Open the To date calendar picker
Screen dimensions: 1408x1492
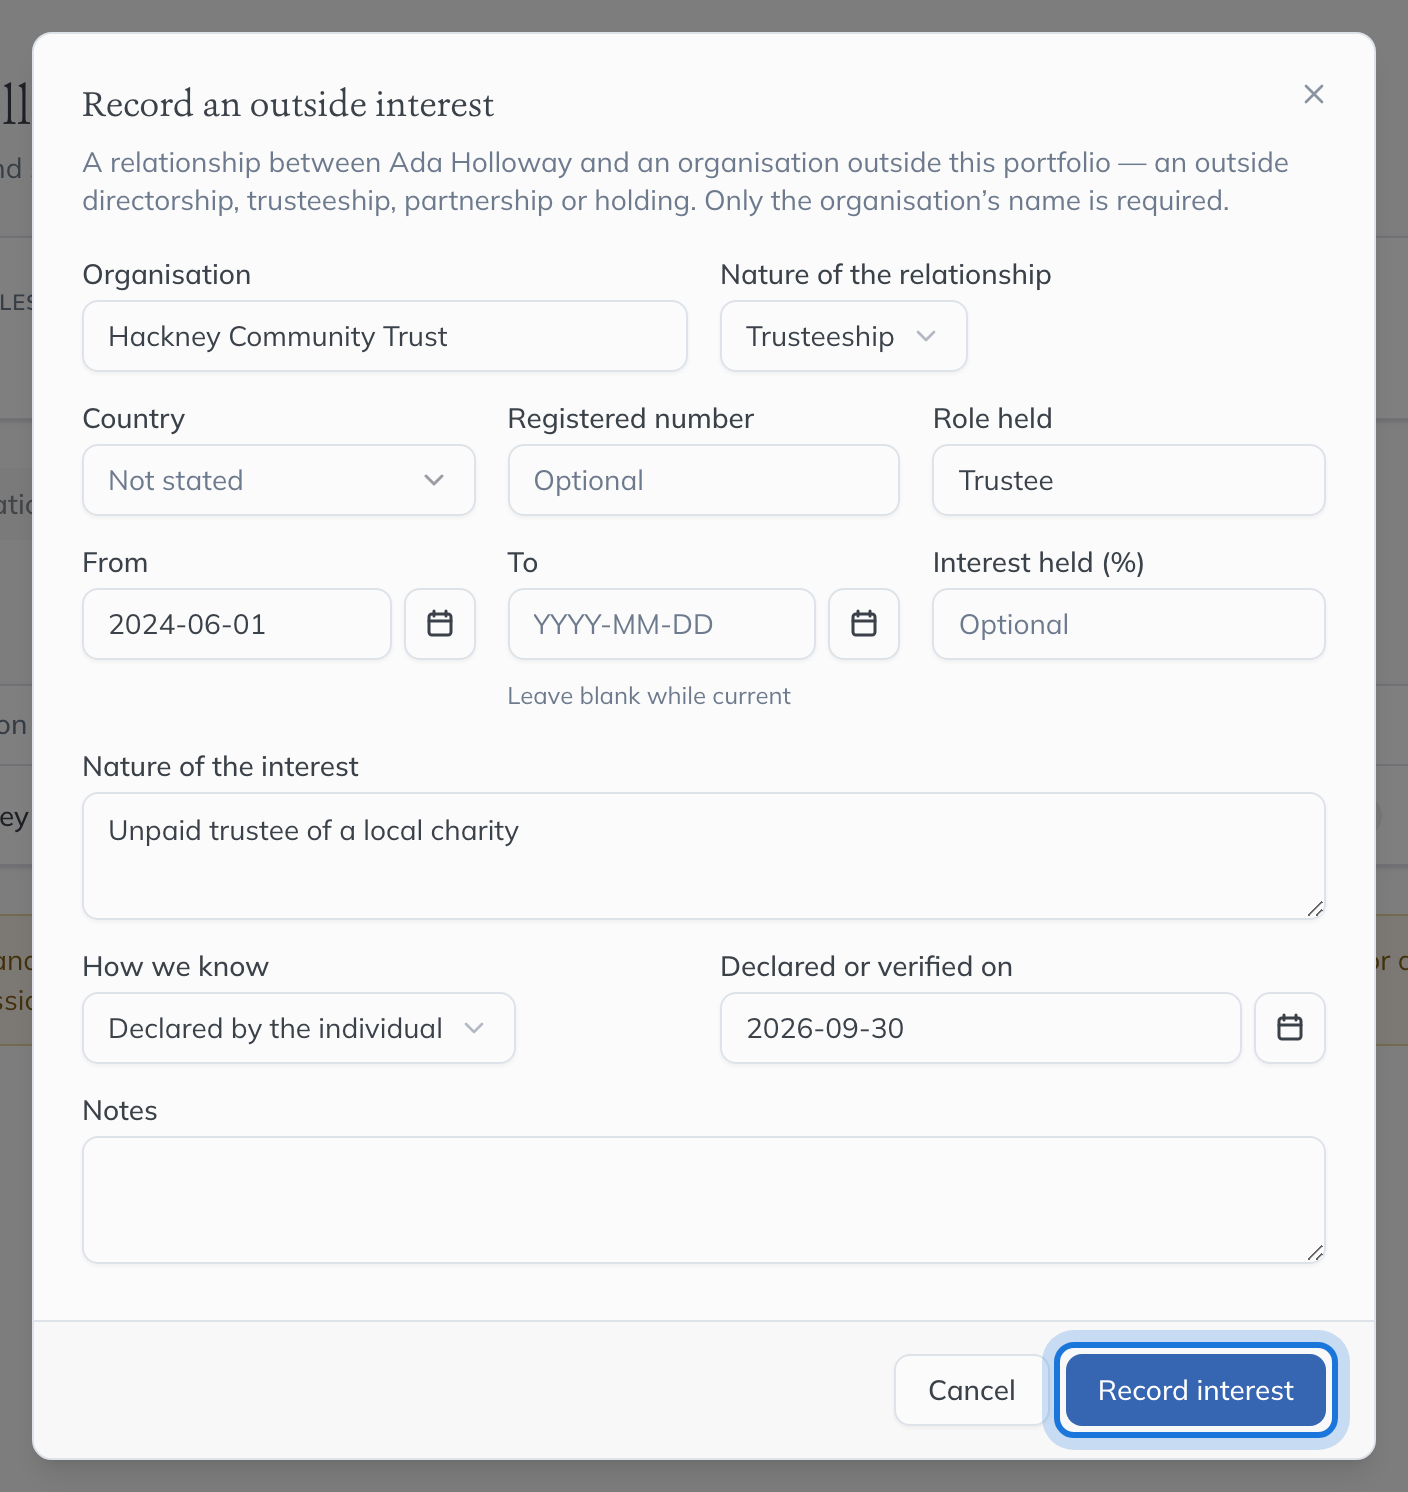pos(864,624)
